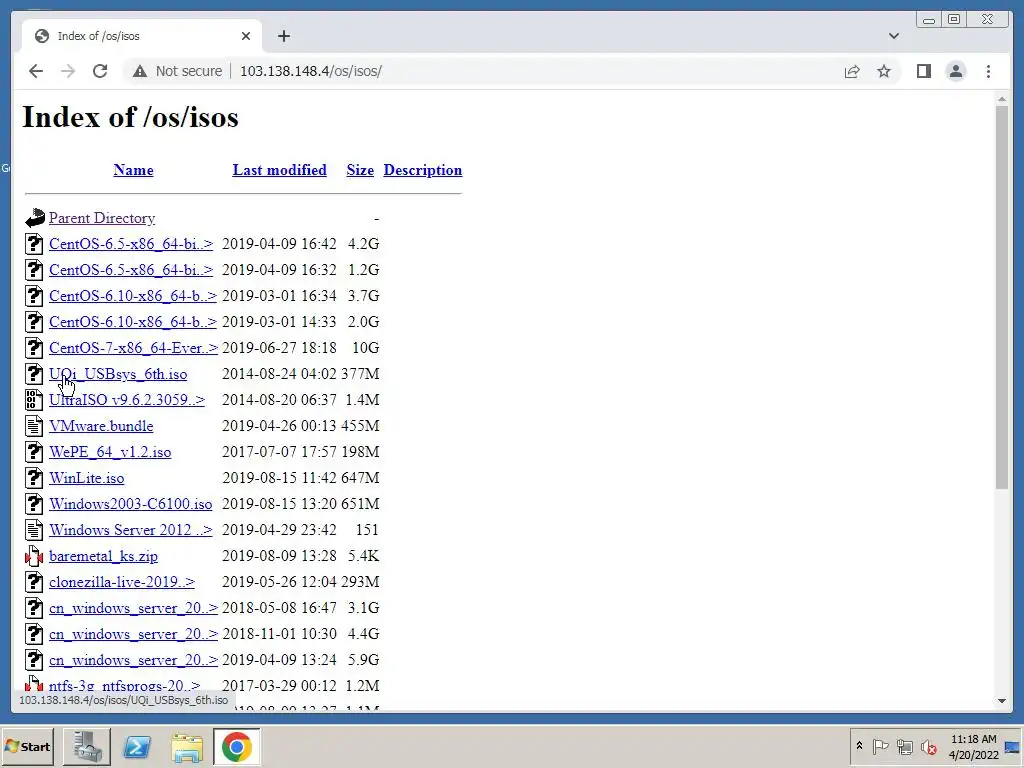Open the Chrome profile icon
Screen dimensions: 1024x768
click(955, 71)
